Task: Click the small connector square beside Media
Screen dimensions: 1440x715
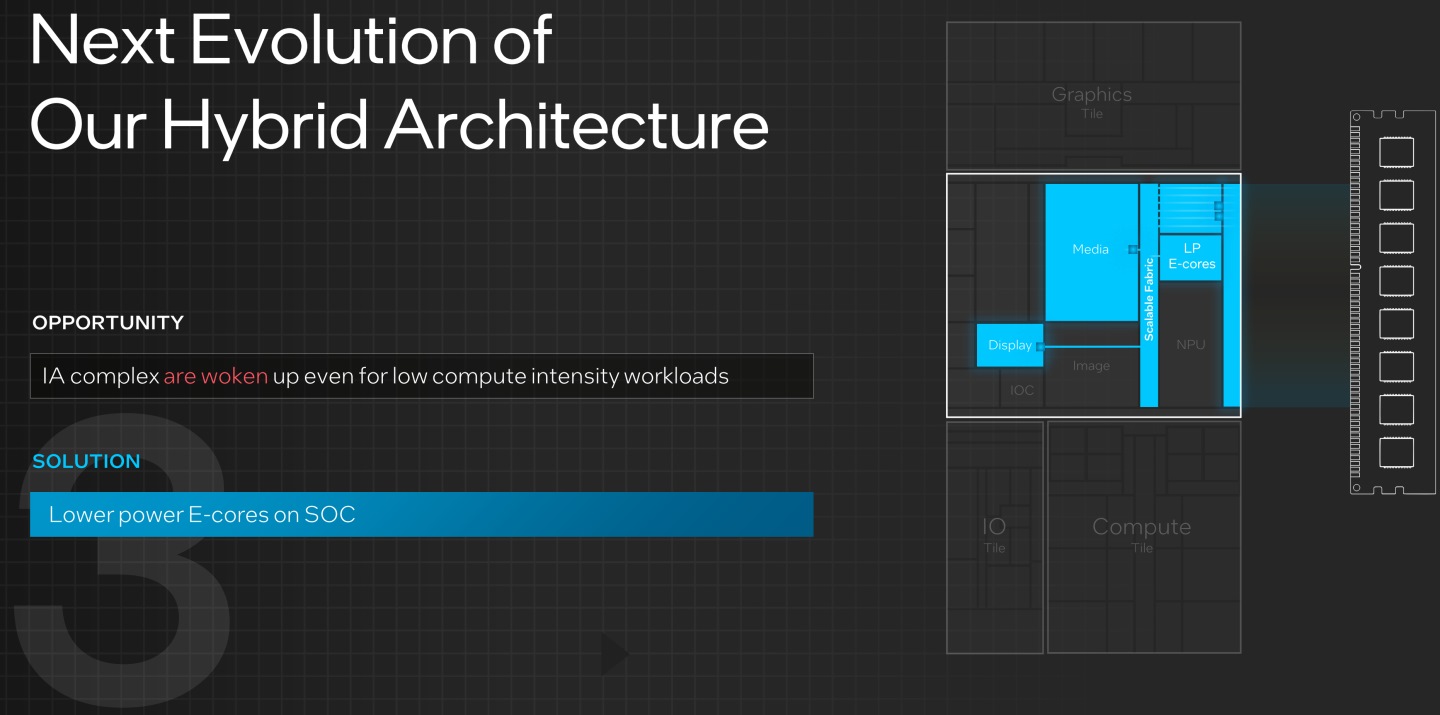Action: [1133, 249]
